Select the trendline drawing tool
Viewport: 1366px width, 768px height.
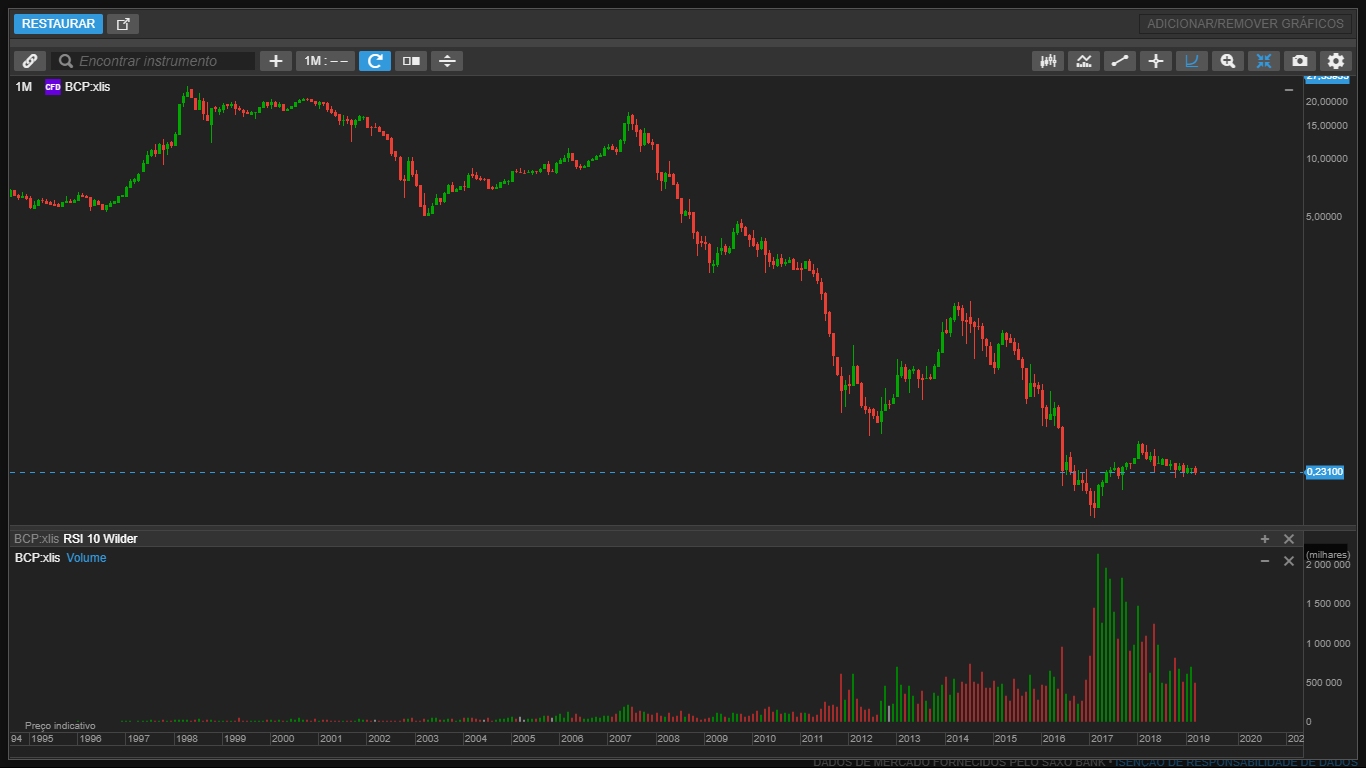tap(1120, 61)
